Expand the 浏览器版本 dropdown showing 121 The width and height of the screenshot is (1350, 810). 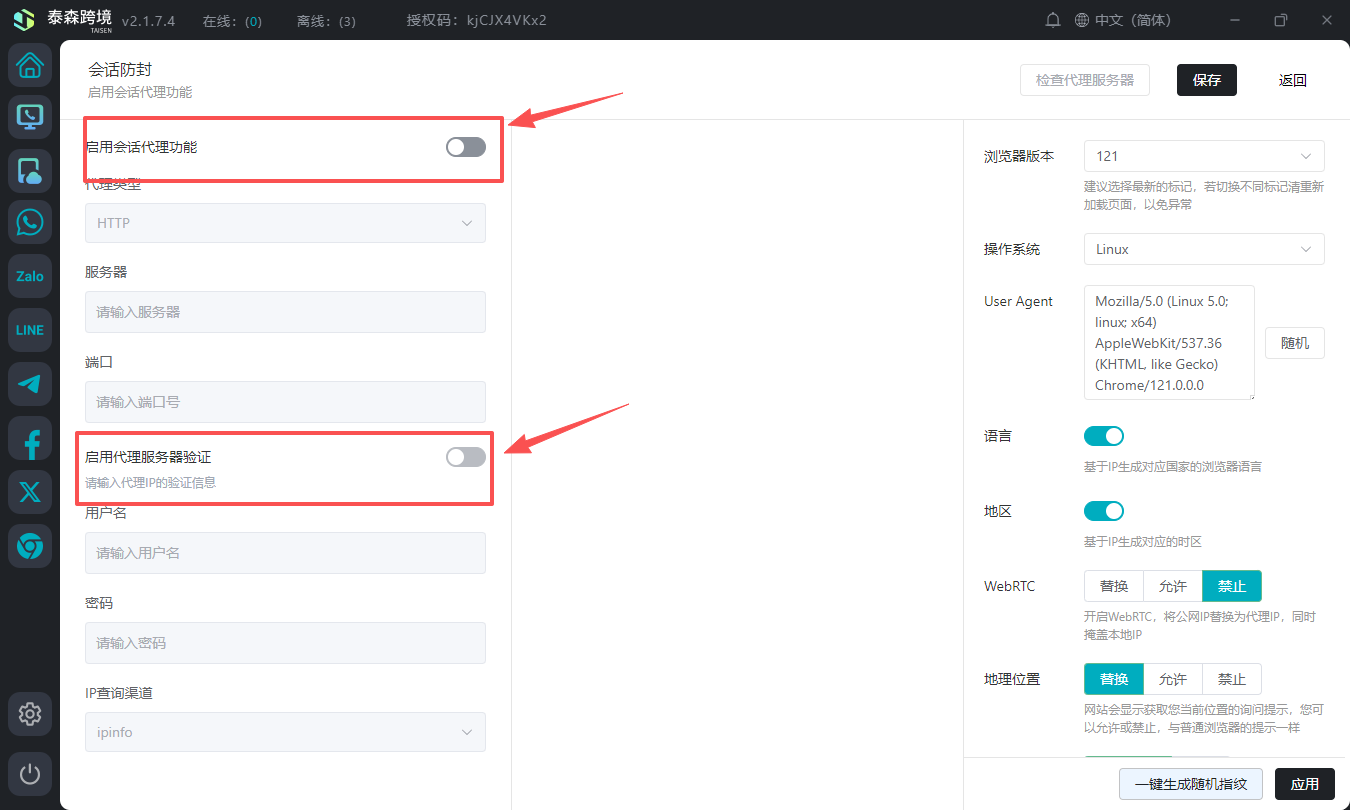tap(1204, 156)
